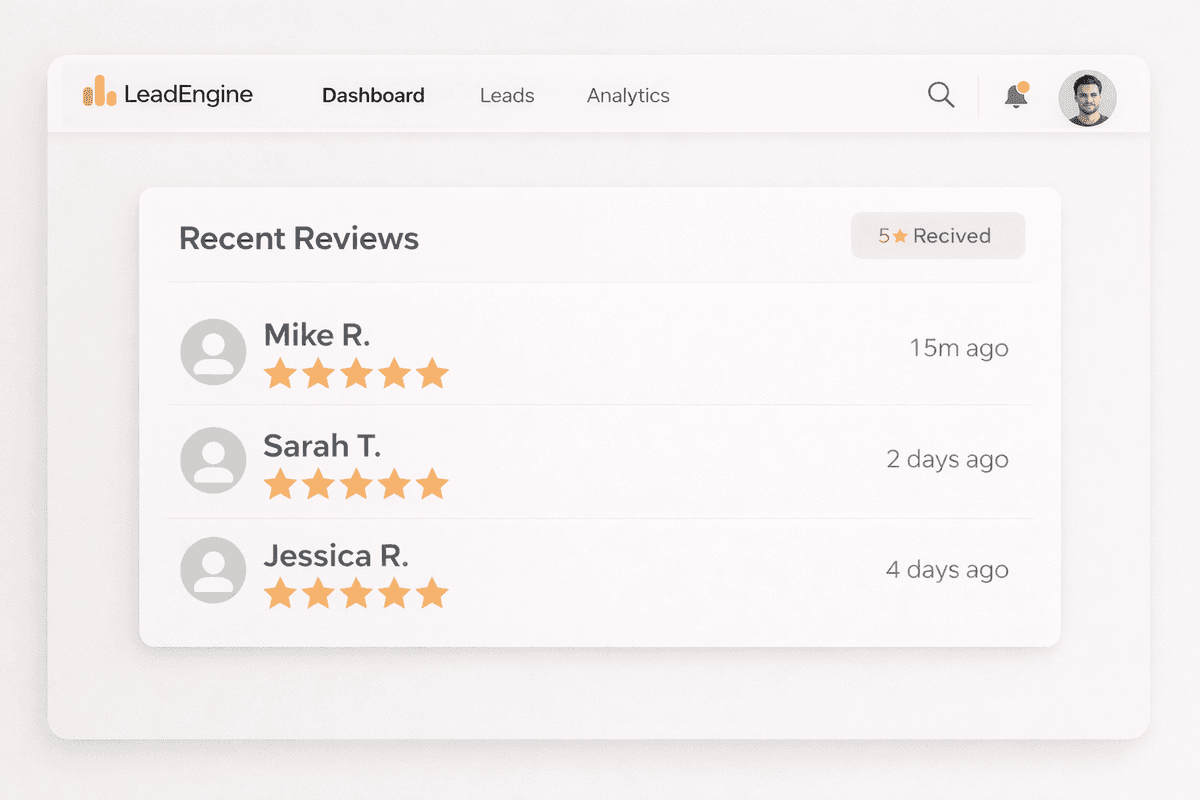Click Jessica R.'s avatar placeholder icon
This screenshot has height=800, width=1200.
tap(212, 570)
